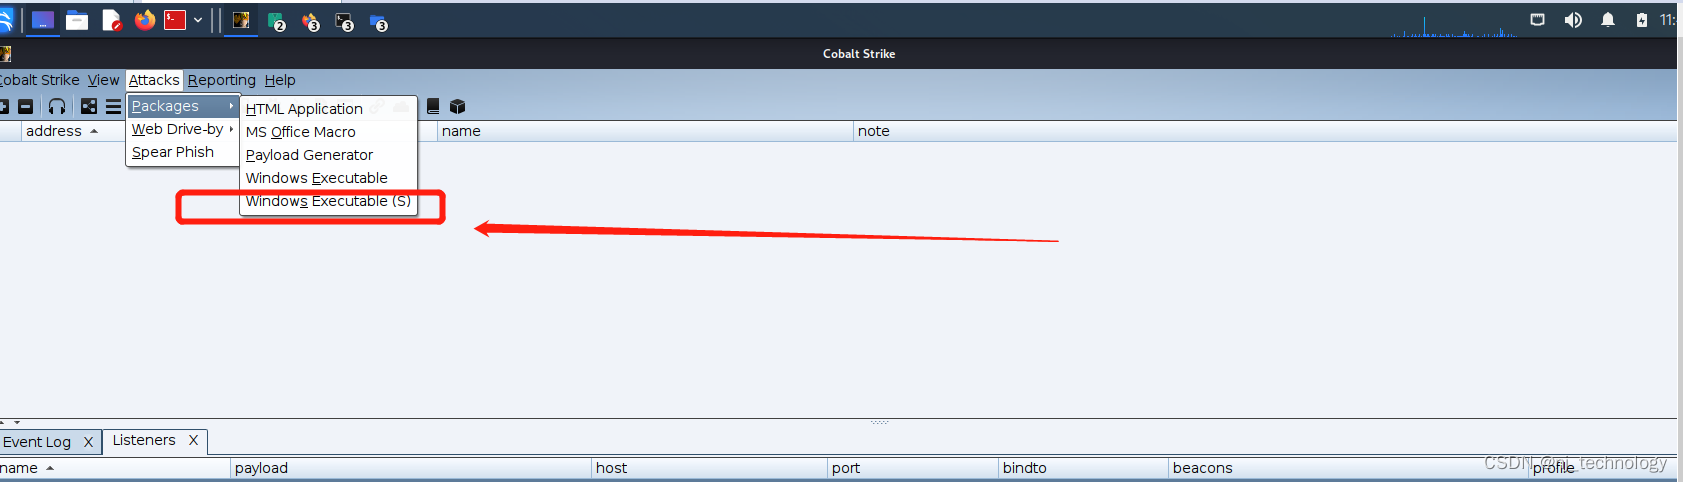
Task: Sort listeners by host column
Action: point(710,468)
